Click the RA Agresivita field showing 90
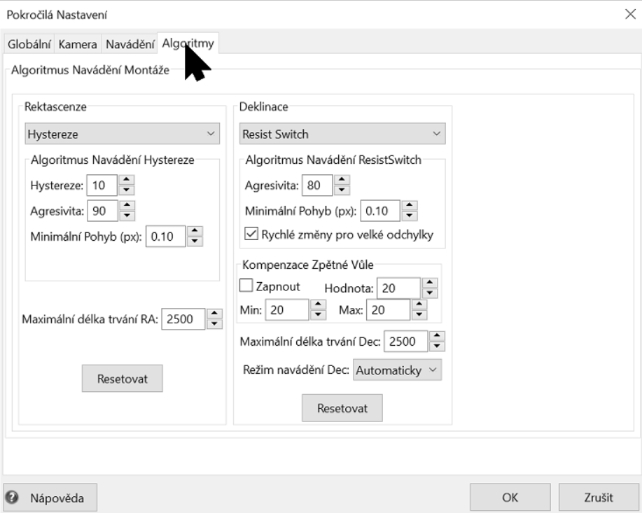Viewport: 642px width, 513px height. pos(102,211)
